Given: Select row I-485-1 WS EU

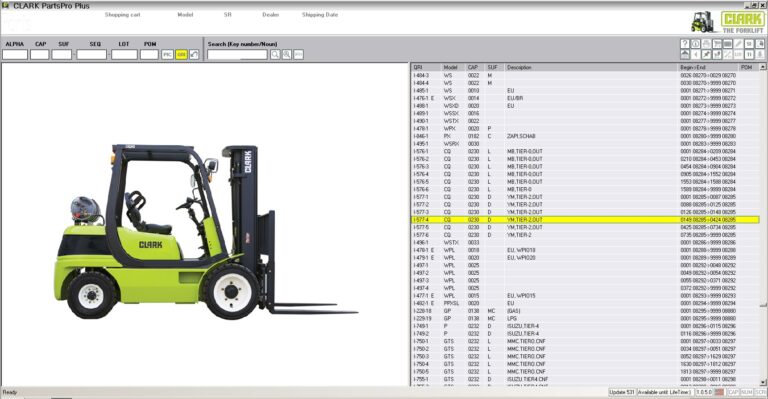Looking at the screenshot, I should (585, 91).
